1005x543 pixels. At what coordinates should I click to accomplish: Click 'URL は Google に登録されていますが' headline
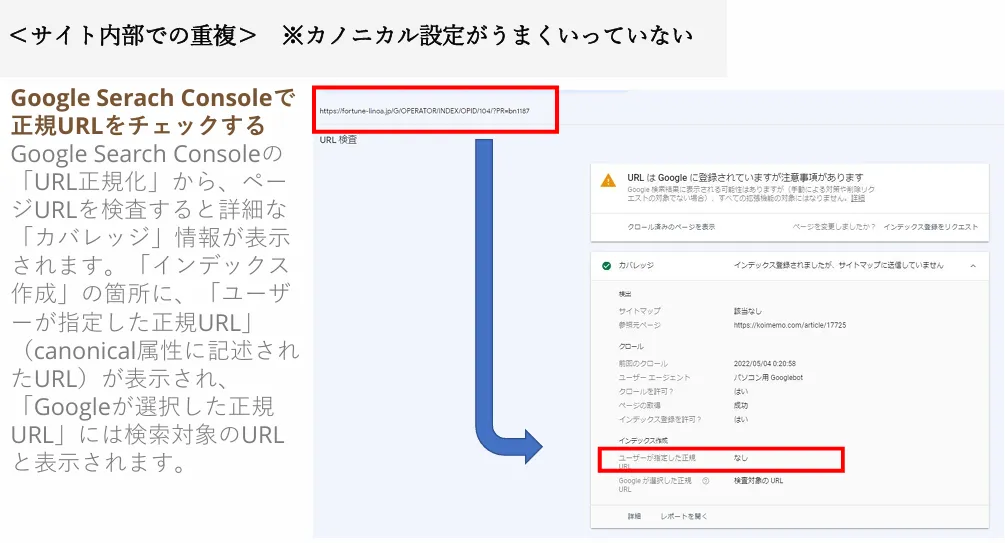click(x=745, y=178)
